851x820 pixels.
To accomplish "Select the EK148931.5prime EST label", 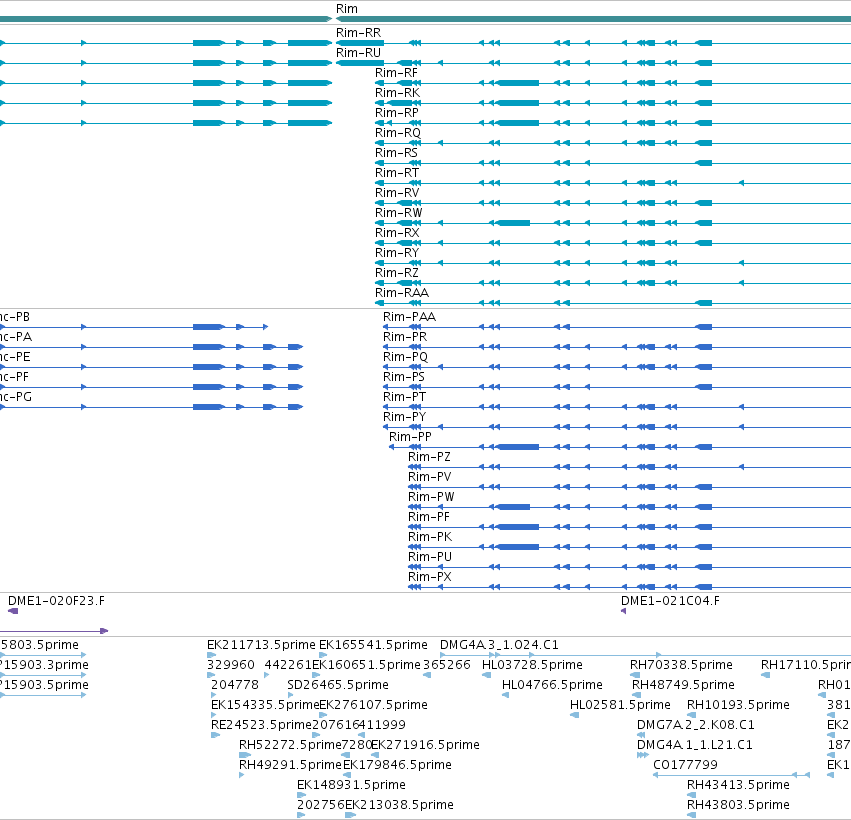I will (351, 785).
